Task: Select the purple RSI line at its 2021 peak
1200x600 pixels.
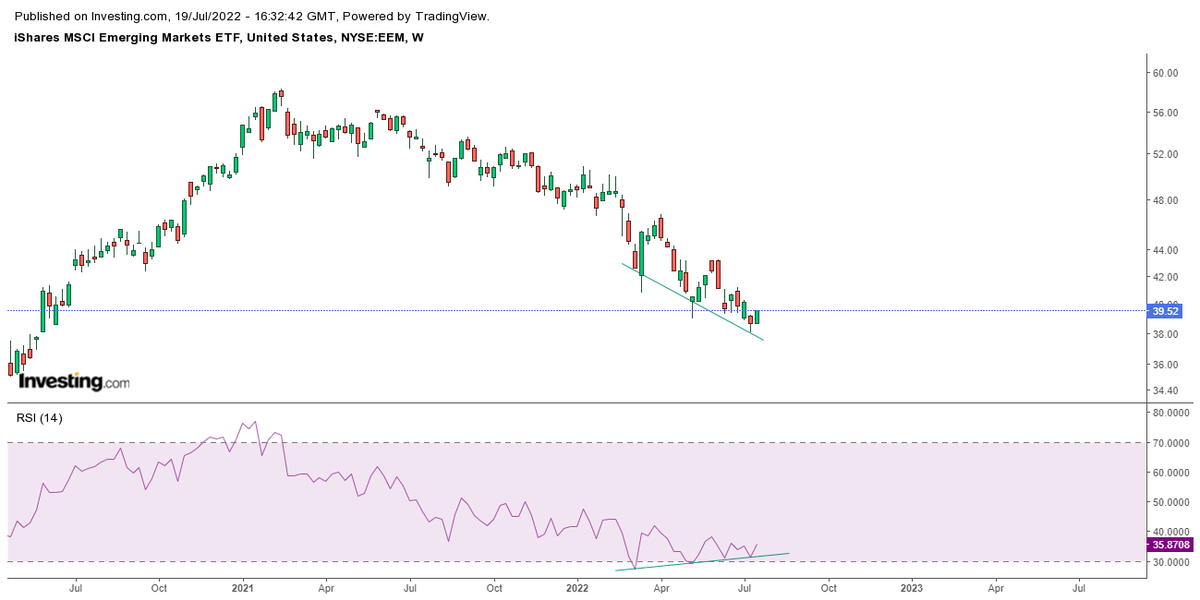Action: point(255,422)
